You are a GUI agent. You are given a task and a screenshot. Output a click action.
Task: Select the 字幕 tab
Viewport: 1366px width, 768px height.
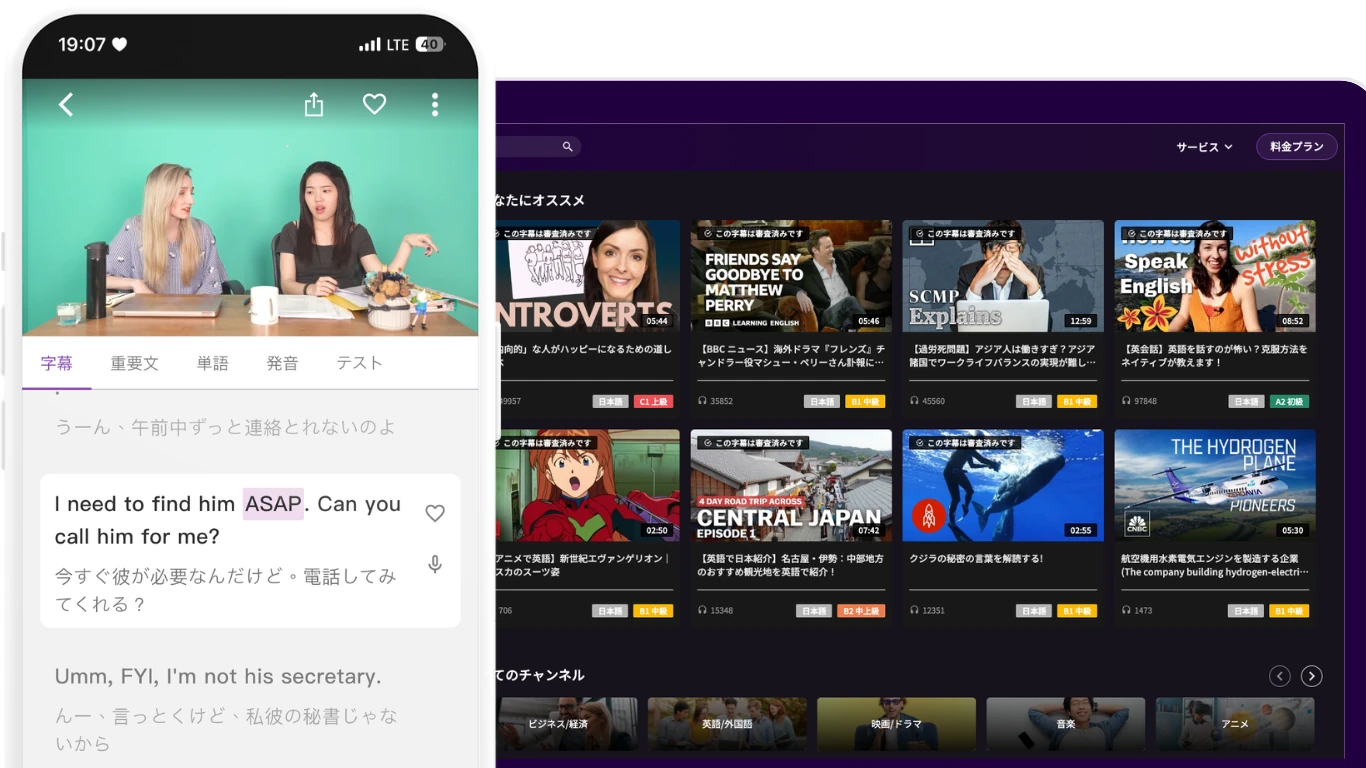(57, 363)
